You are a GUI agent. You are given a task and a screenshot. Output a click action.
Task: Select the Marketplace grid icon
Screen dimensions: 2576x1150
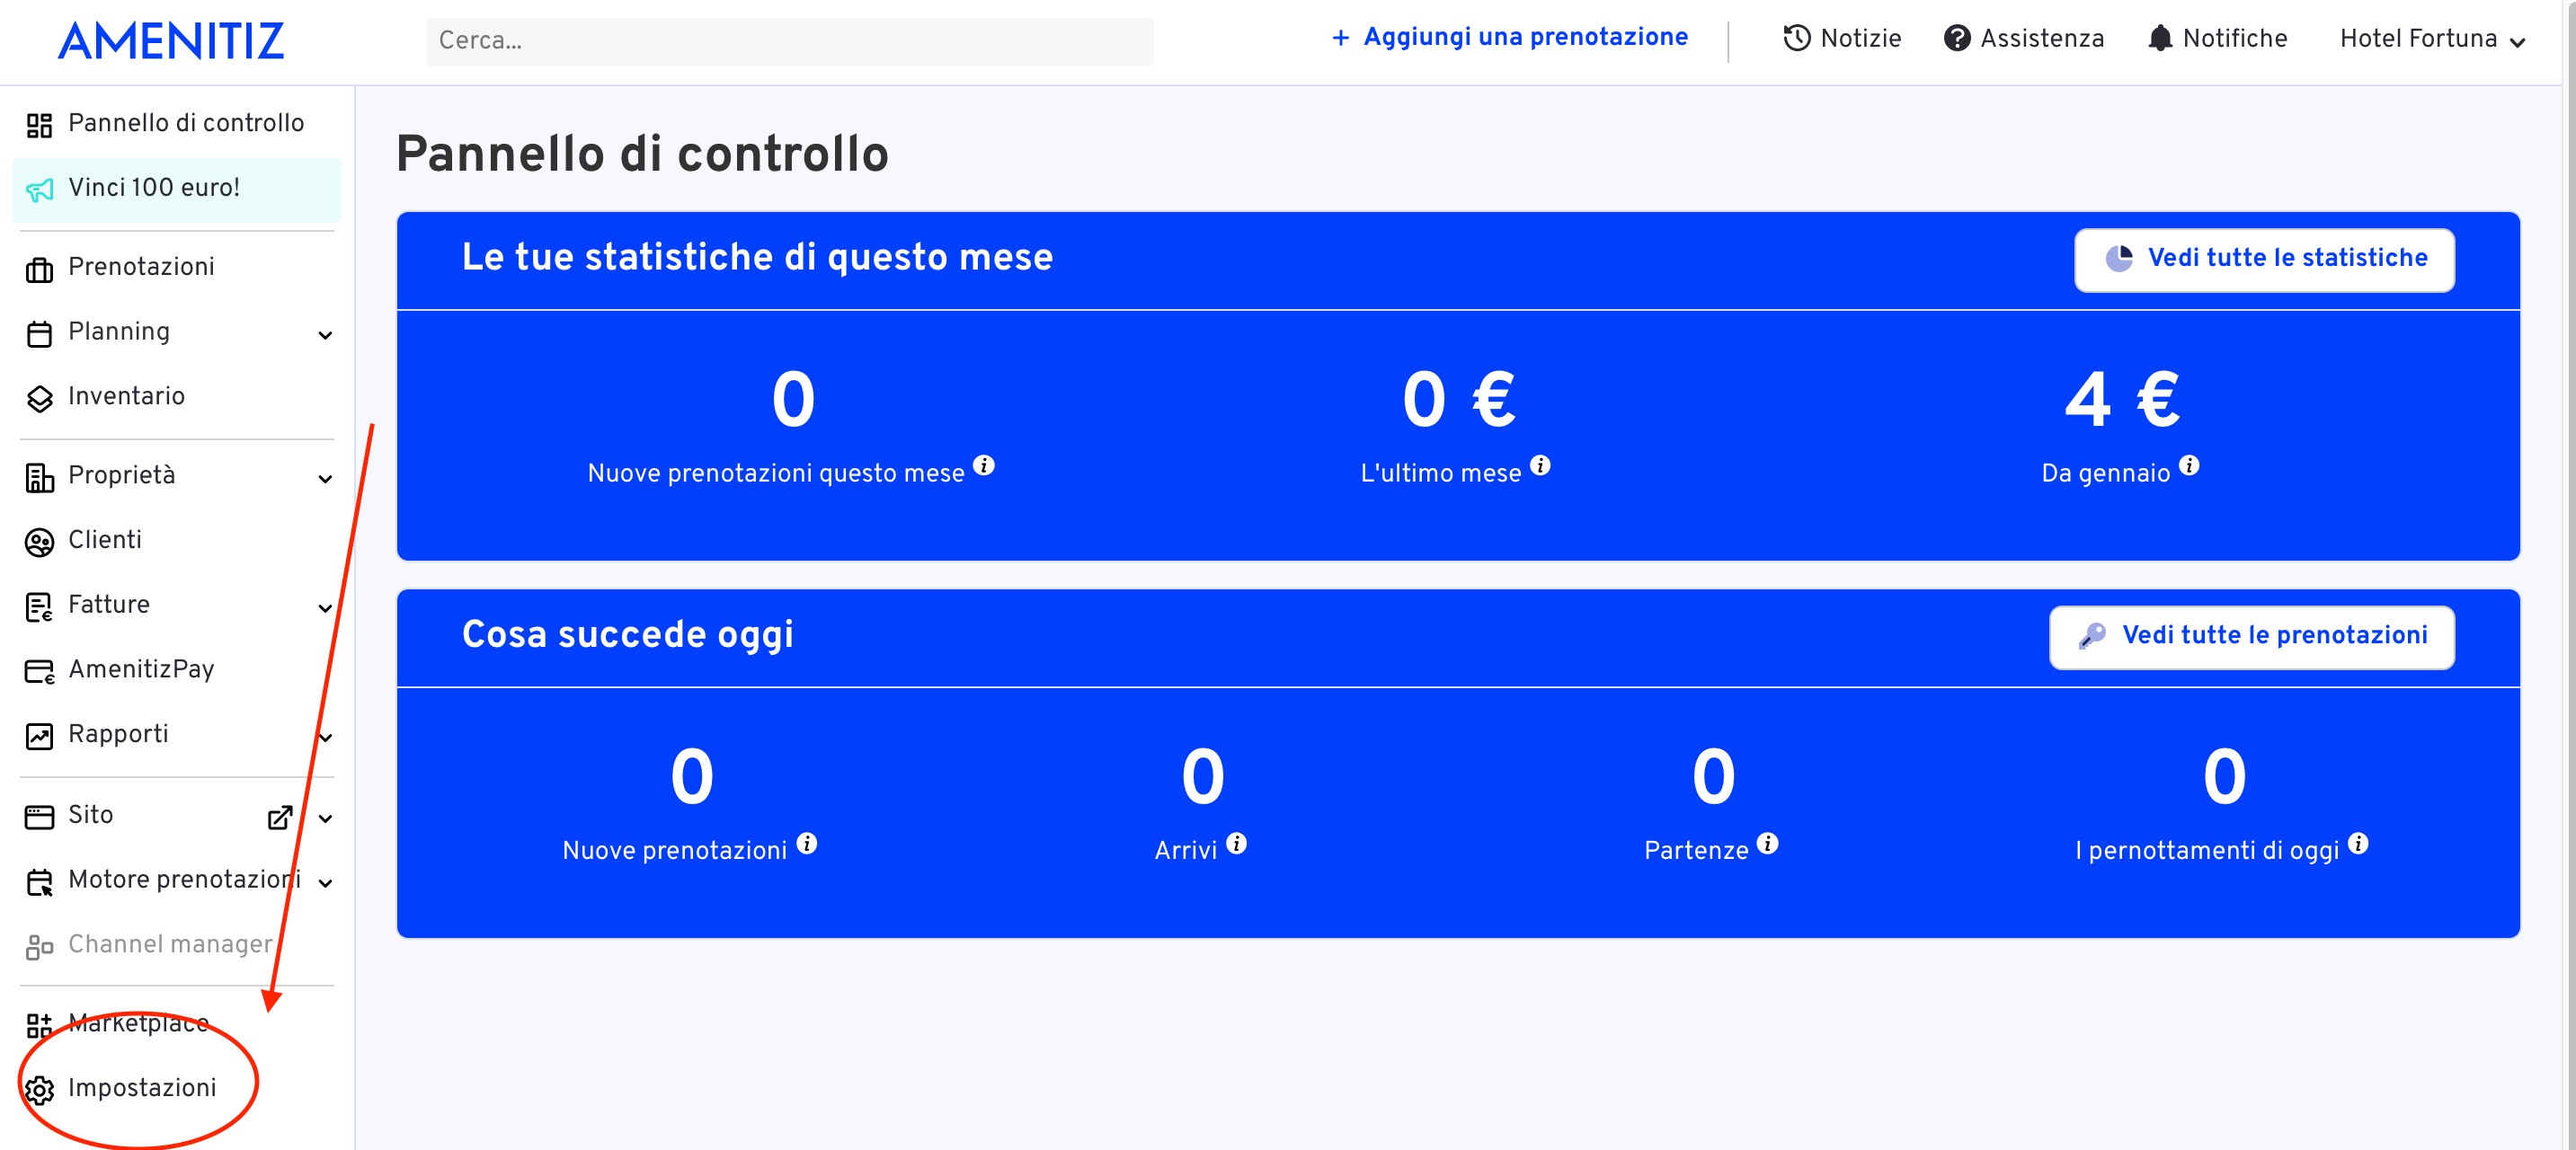pyautogui.click(x=39, y=1025)
